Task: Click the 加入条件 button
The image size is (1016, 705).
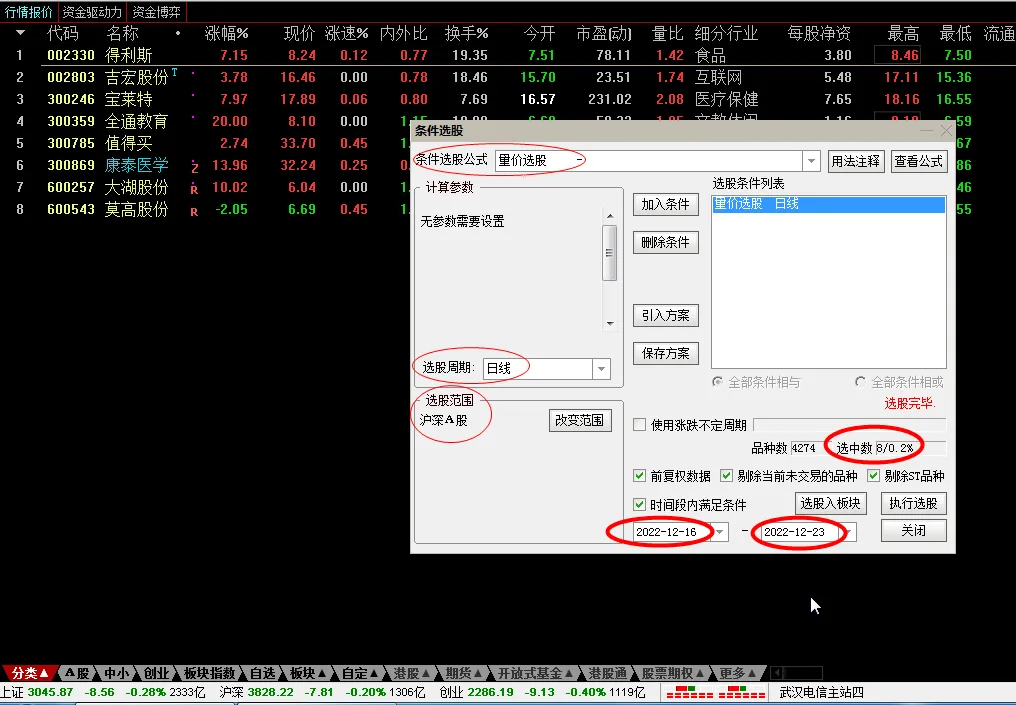Action: (665, 204)
